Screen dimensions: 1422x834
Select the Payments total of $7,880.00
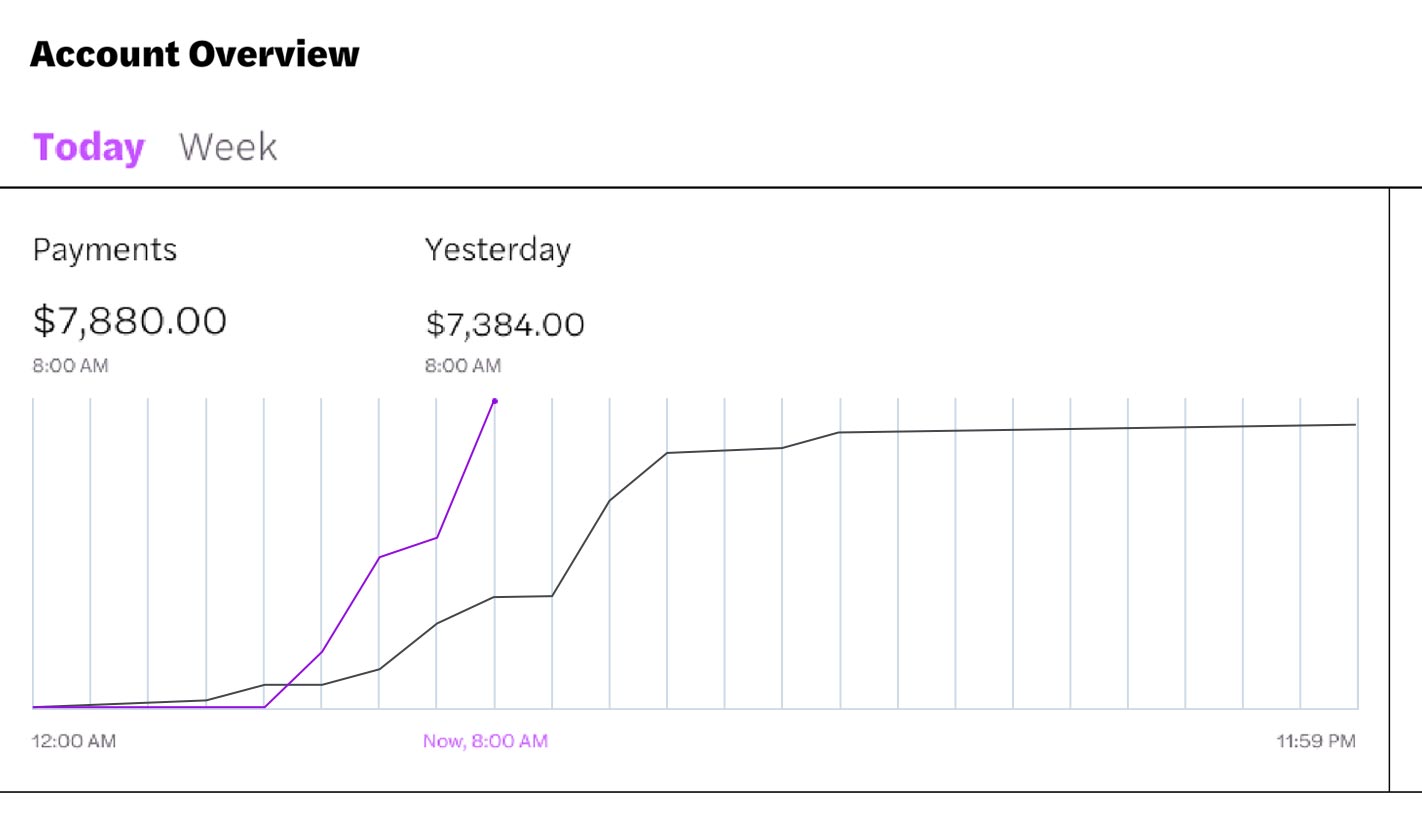tap(130, 321)
